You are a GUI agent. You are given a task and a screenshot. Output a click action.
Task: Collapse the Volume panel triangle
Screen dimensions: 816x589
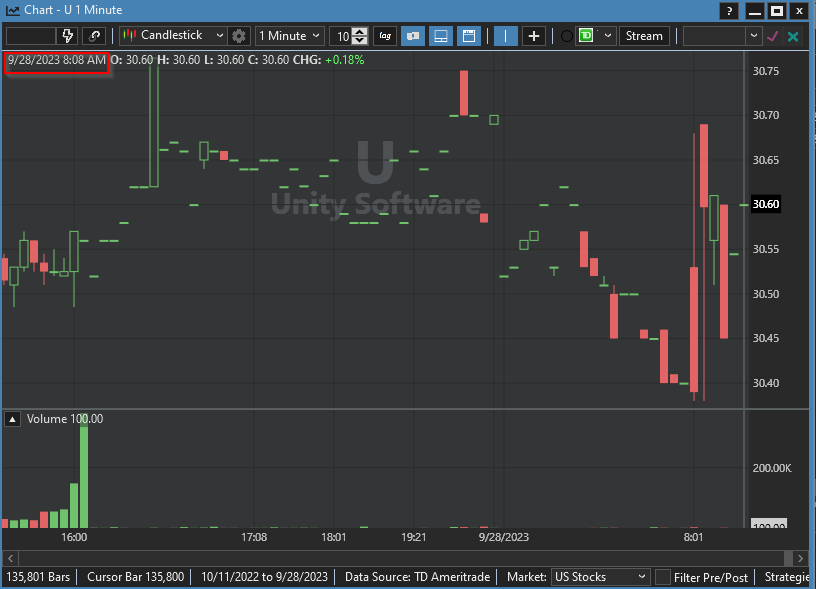pyautogui.click(x=13, y=419)
